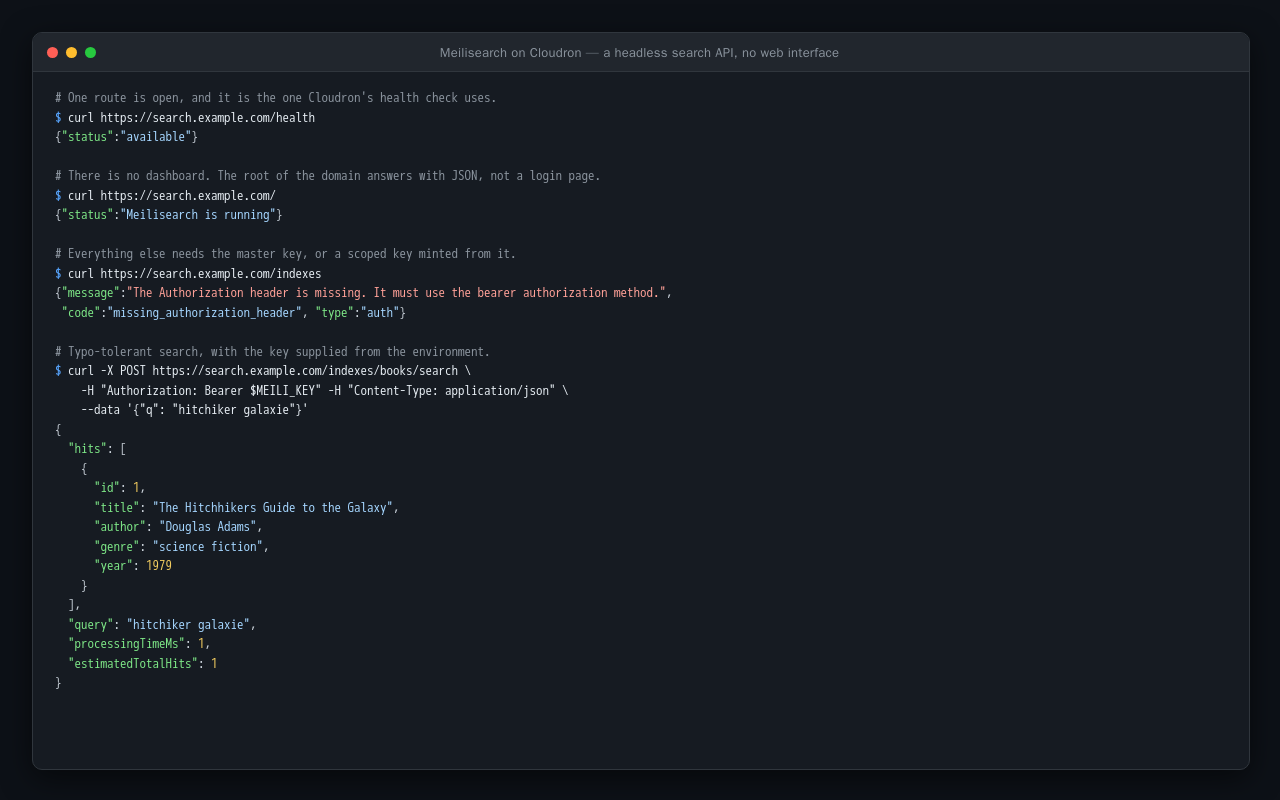The width and height of the screenshot is (1280, 800).
Task: Click the '--data' line with hitchiker galaxie
Action: [x=195, y=410]
